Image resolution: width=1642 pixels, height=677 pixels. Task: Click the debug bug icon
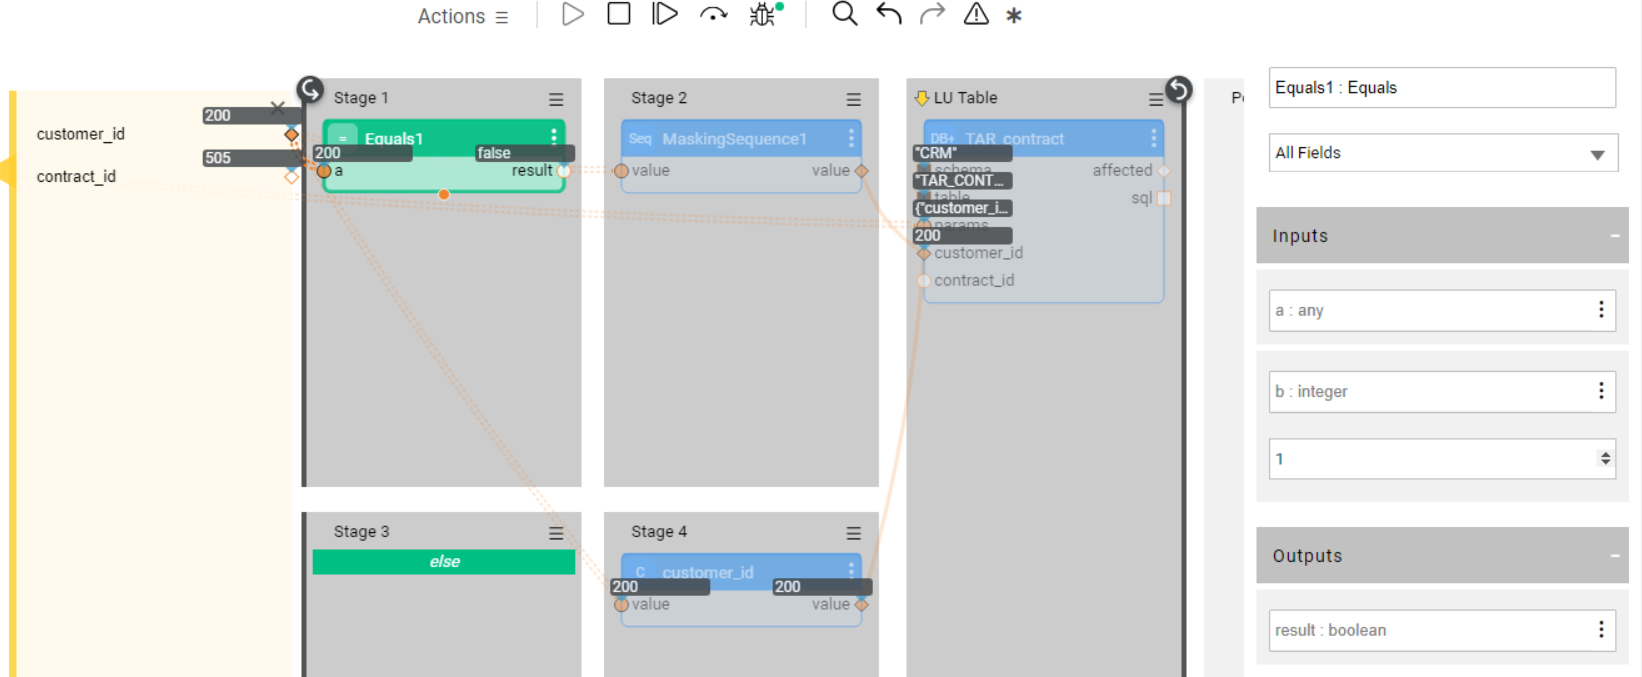763,15
